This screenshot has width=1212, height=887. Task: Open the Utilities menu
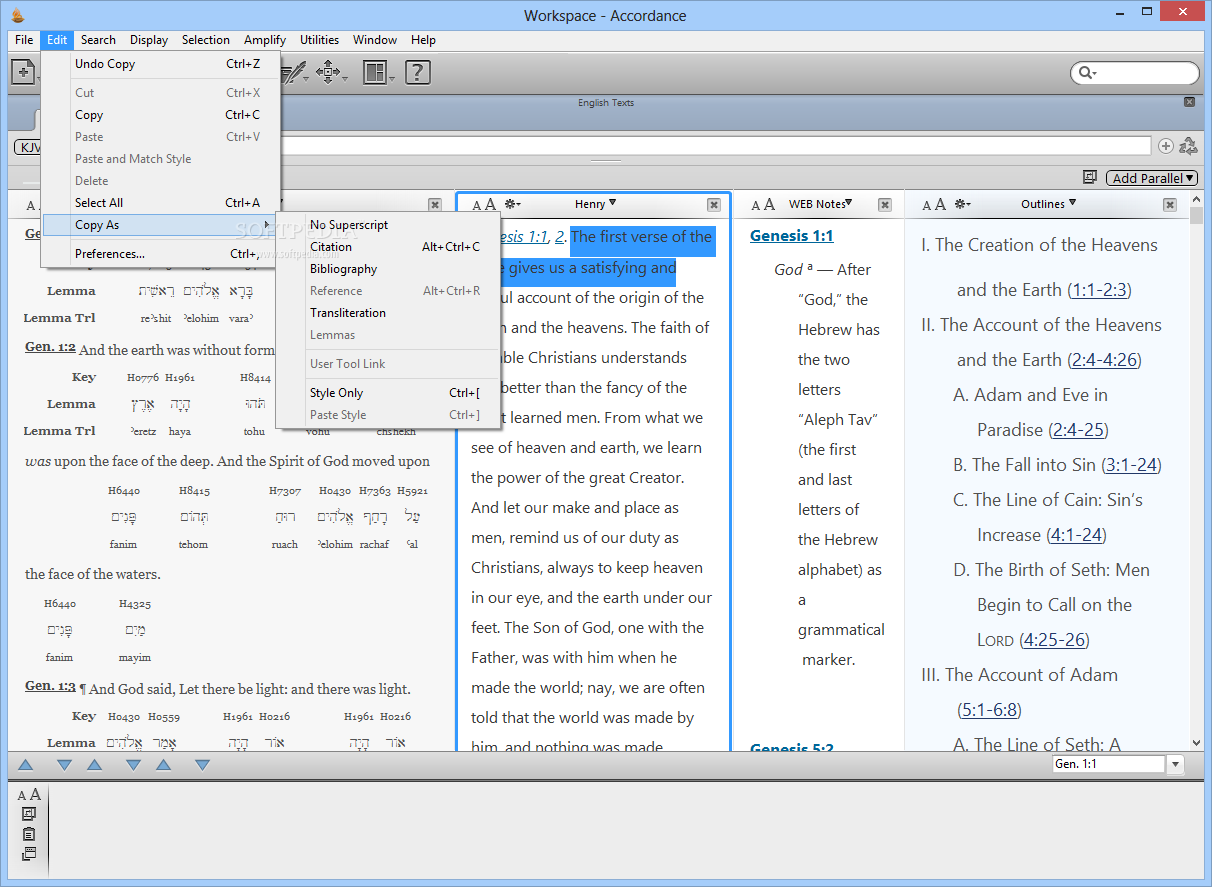pyautogui.click(x=319, y=40)
